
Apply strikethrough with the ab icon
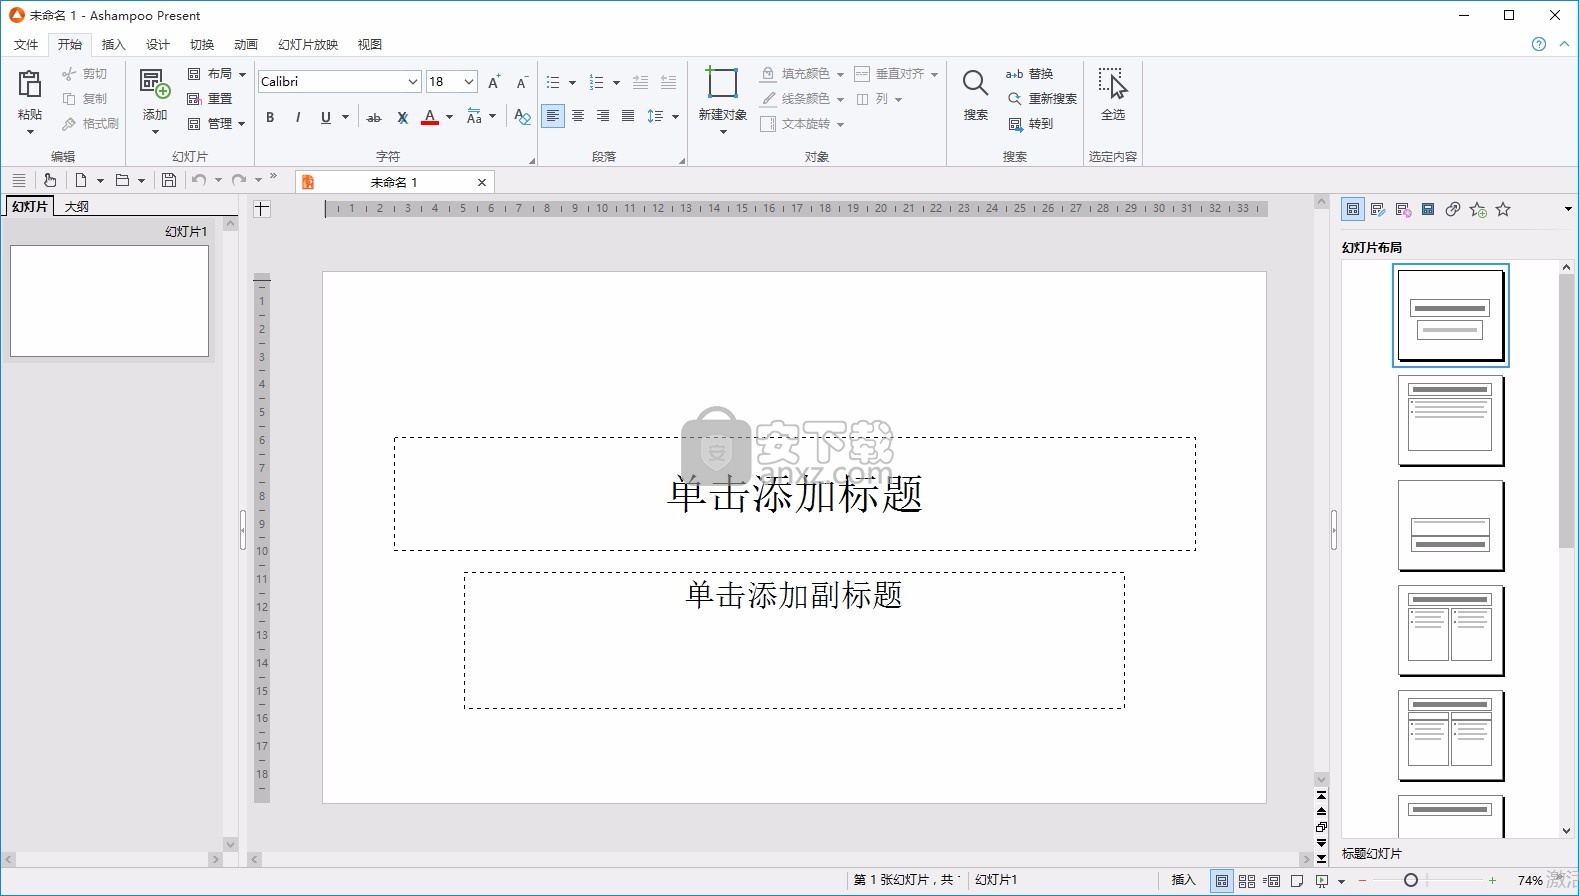pyautogui.click(x=374, y=117)
